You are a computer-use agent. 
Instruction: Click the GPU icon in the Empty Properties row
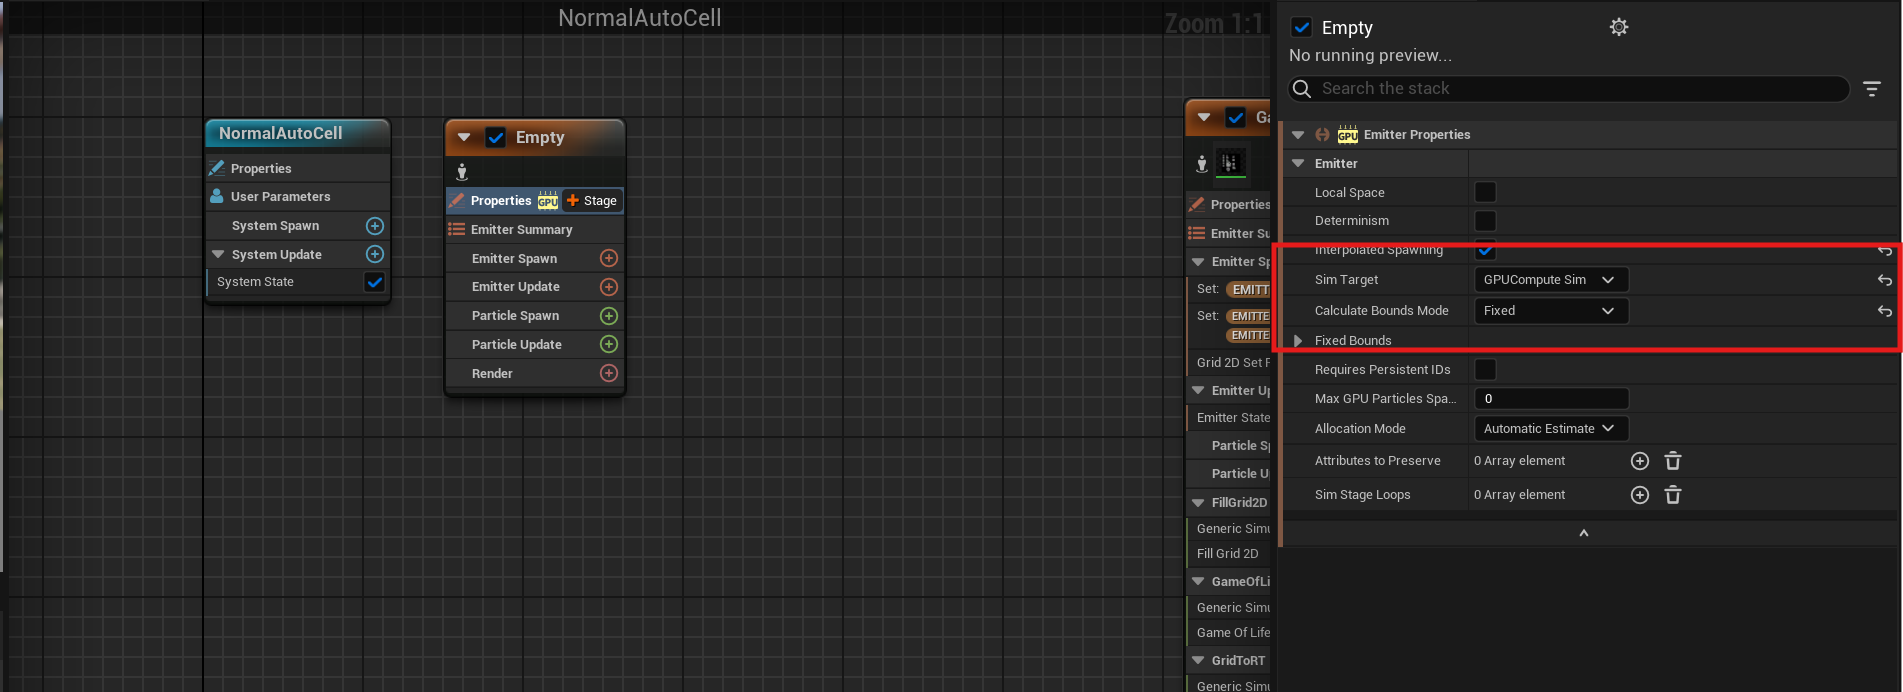point(548,201)
